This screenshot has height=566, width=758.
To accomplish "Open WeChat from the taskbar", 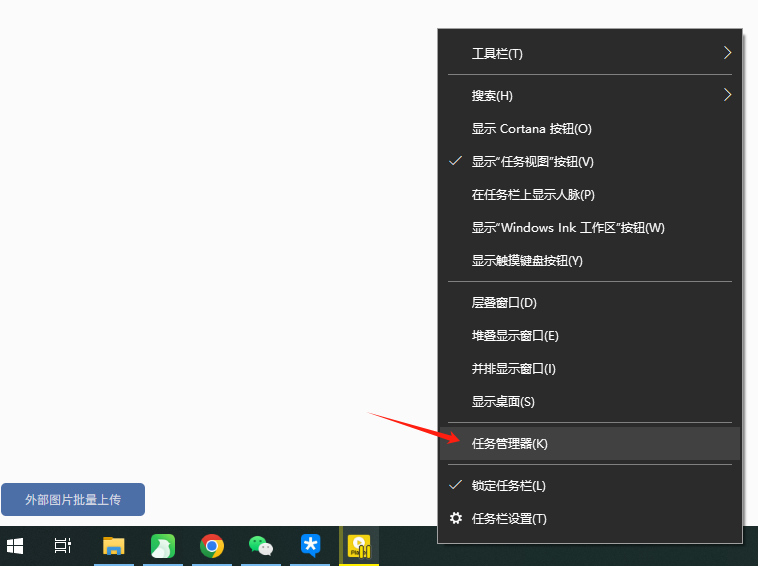I will tap(260, 546).
